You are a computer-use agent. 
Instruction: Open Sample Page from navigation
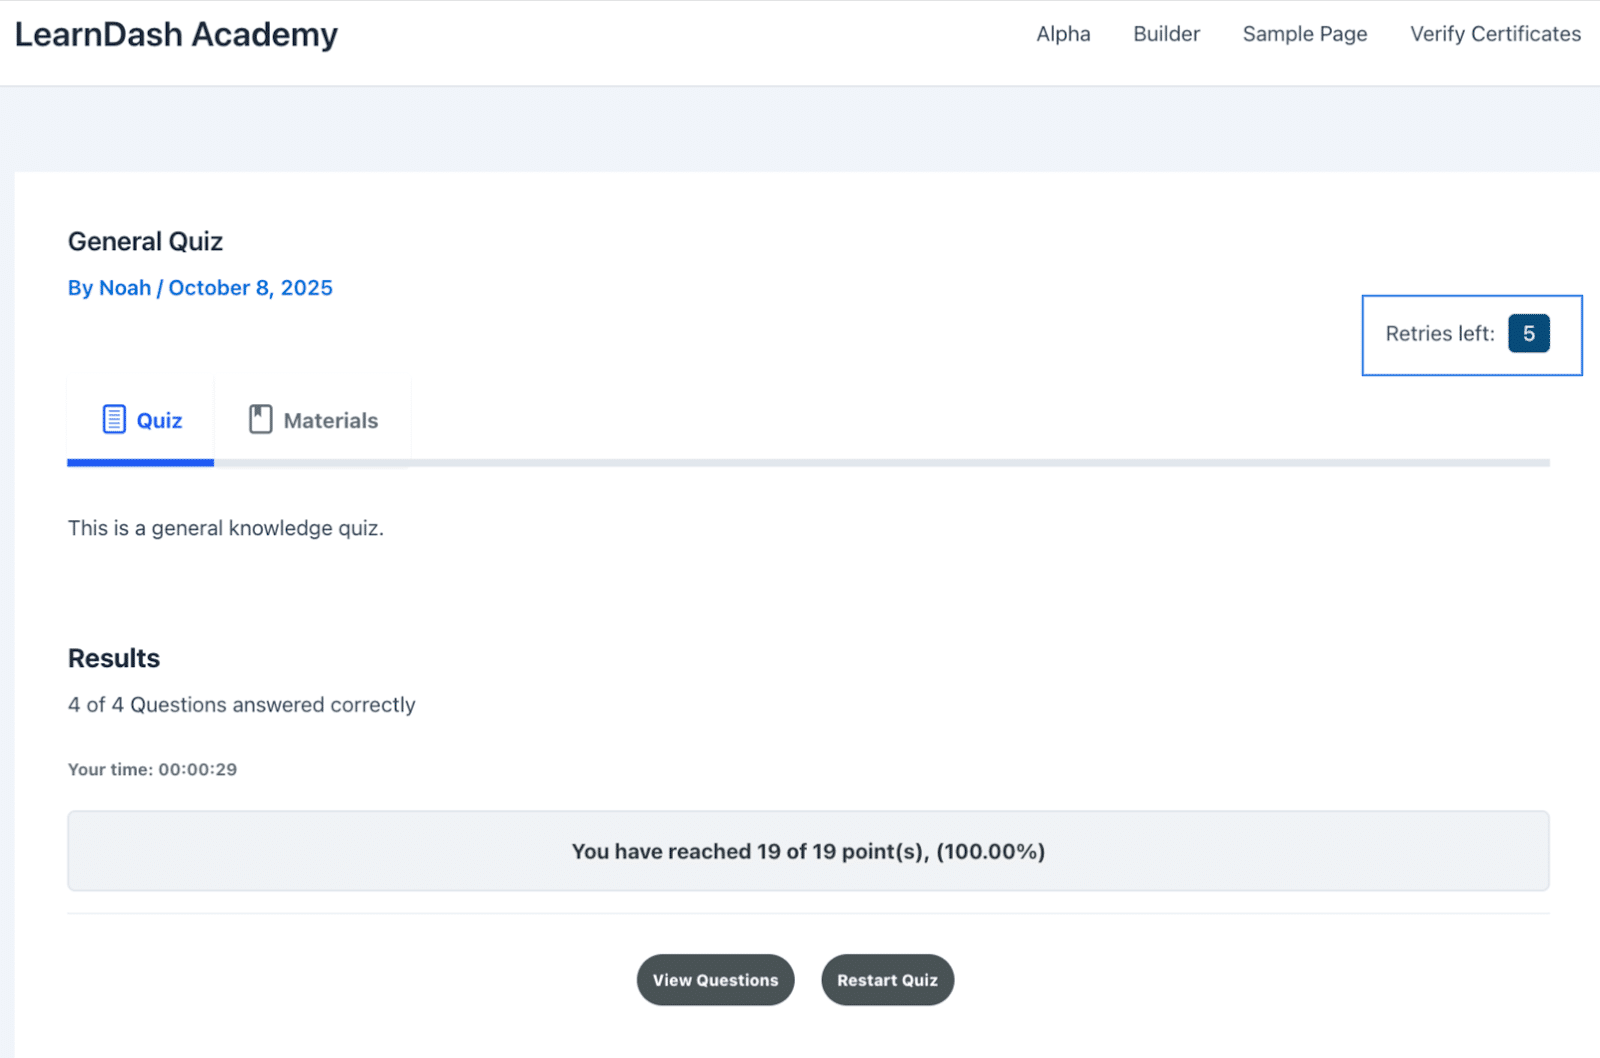click(x=1305, y=34)
